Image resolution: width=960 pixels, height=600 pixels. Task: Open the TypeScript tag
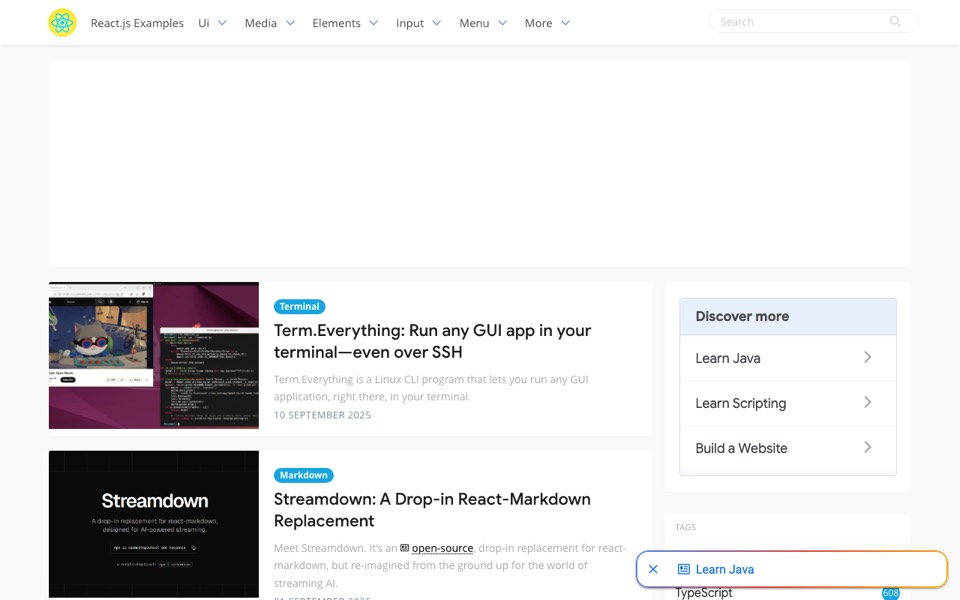click(x=704, y=593)
